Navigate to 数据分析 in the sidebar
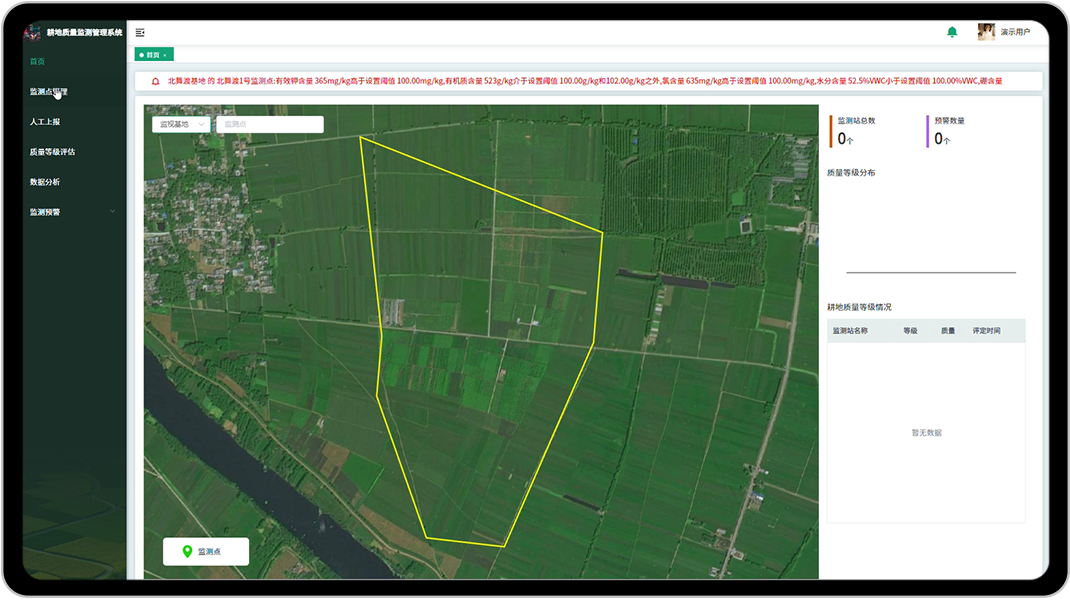1070x600 pixels. pos(45,182)
